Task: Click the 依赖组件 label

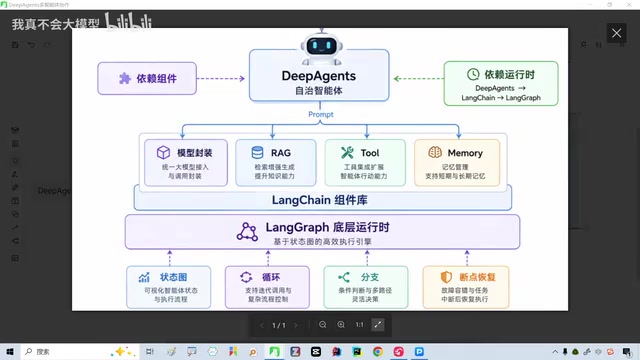Action: [x=156, y=78]
